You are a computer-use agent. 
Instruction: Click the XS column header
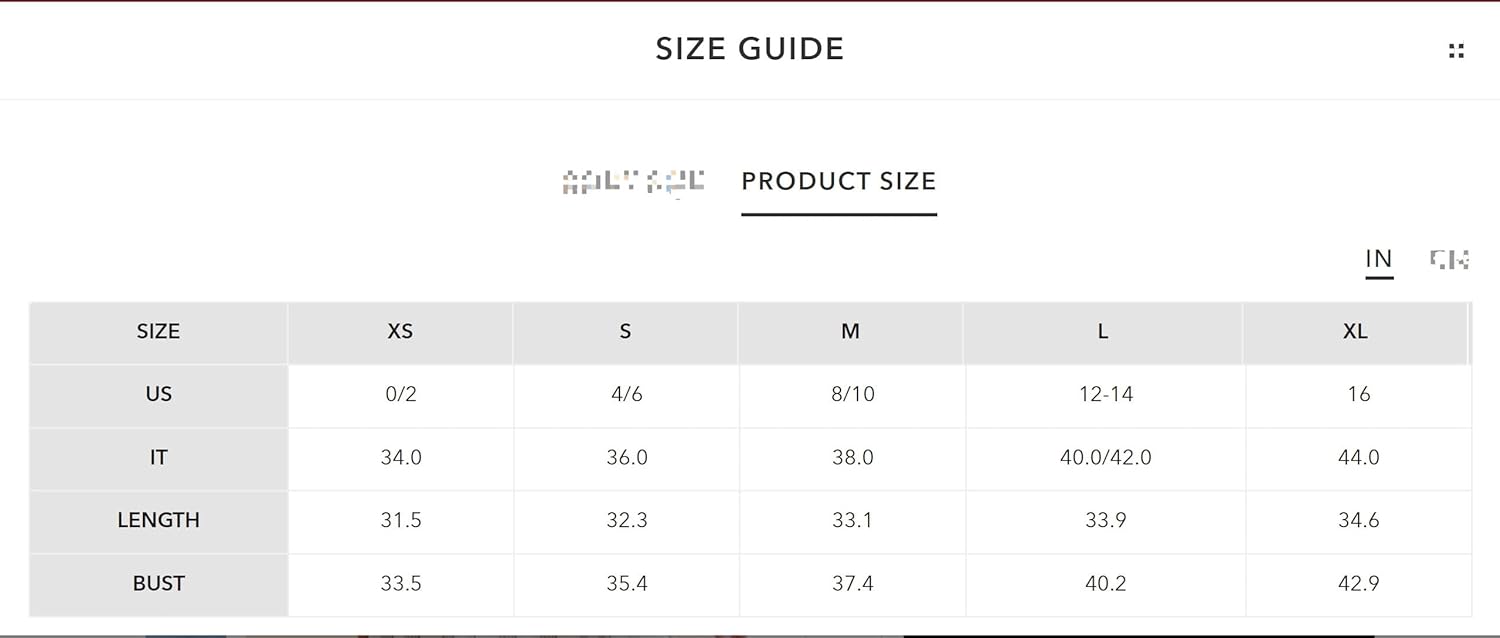tap(400, 332)
